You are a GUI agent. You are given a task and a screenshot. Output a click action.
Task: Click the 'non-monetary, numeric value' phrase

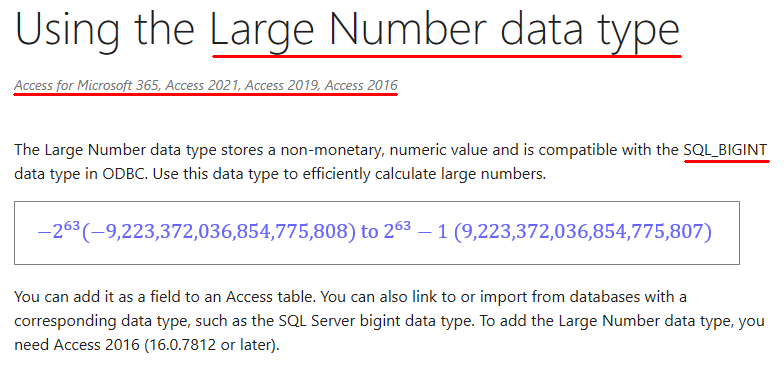point(382,150)
